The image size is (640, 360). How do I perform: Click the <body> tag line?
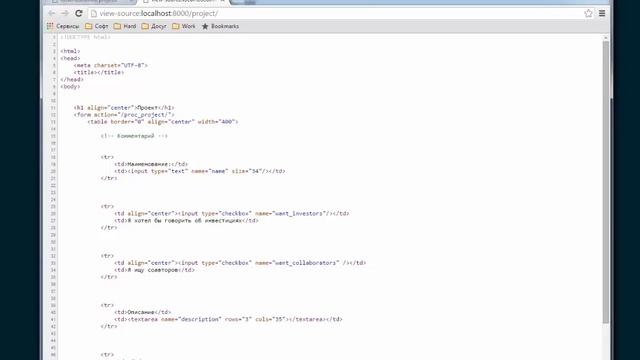(70, 87)
